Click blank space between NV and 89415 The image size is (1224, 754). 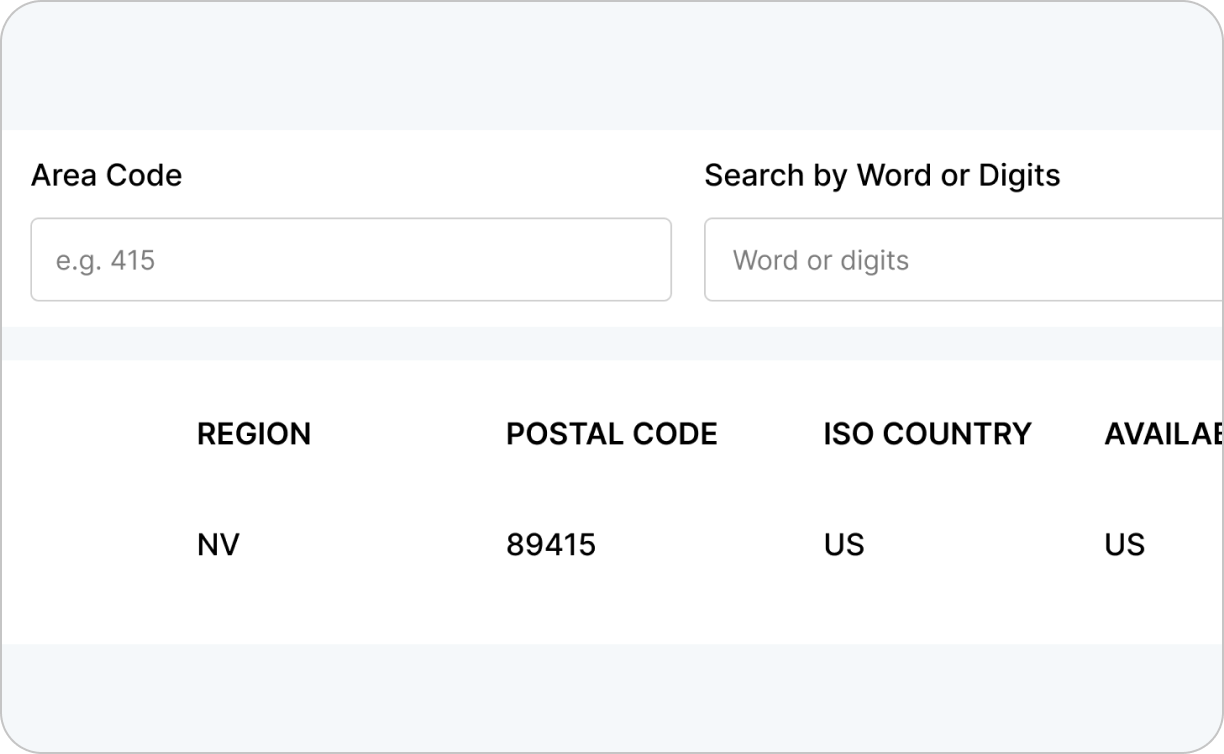pyautogui.click(x=370, y=545)
